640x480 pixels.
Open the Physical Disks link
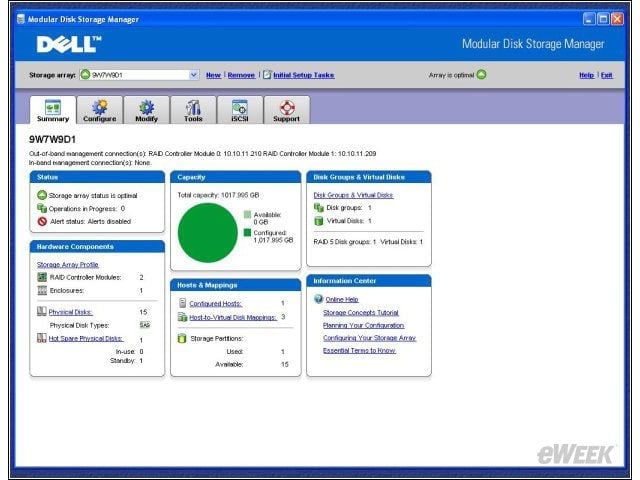[71, 312]
